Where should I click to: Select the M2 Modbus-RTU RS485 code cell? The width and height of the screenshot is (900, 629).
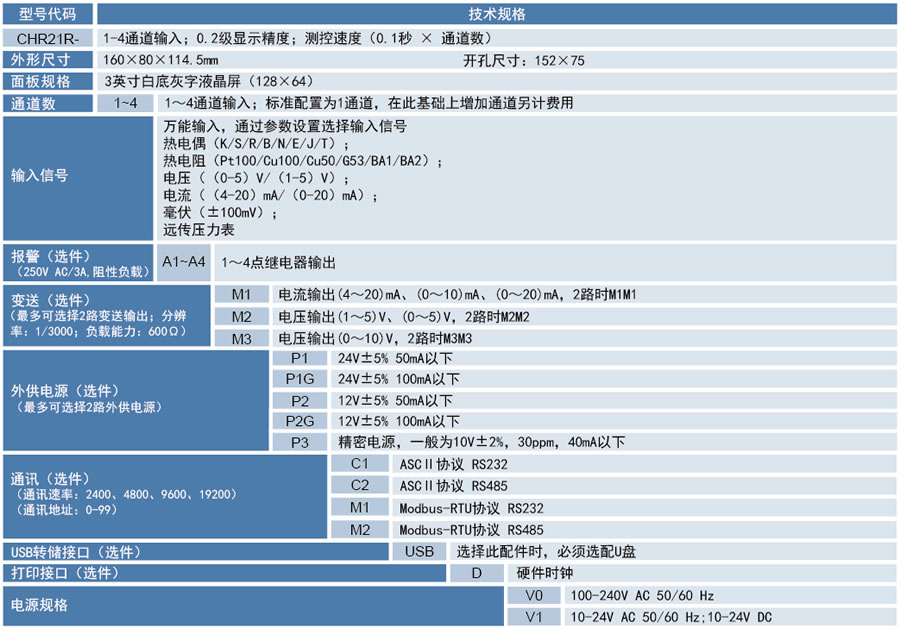point(360,530)
